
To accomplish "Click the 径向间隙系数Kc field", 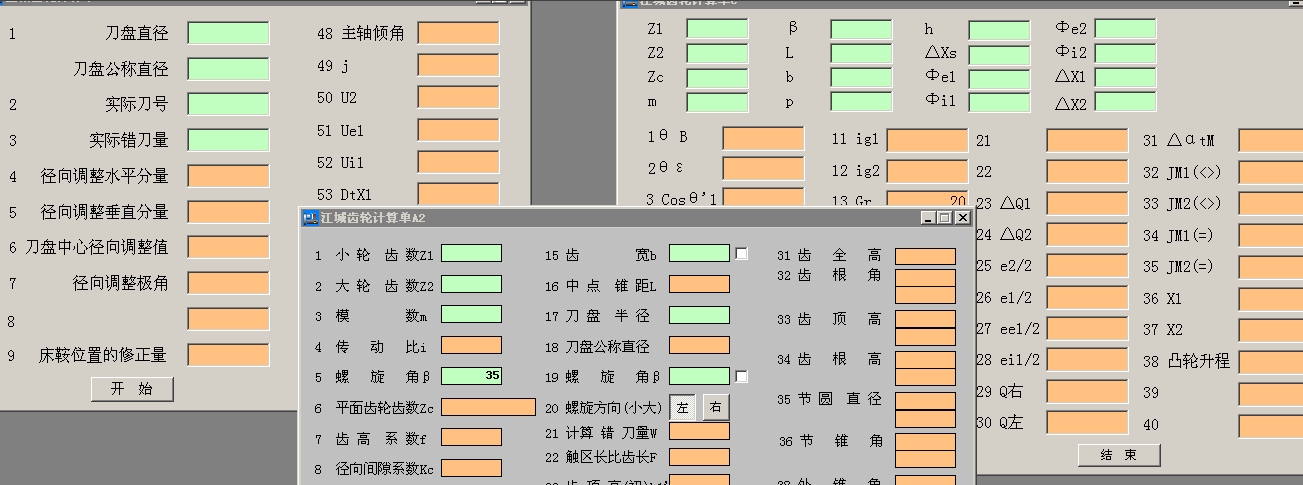I will [471, 468].
